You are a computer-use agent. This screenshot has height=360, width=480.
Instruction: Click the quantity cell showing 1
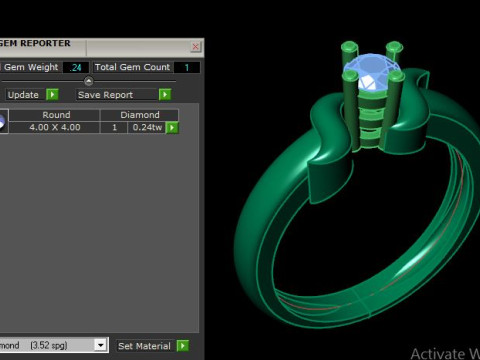(x=114, y=127)
